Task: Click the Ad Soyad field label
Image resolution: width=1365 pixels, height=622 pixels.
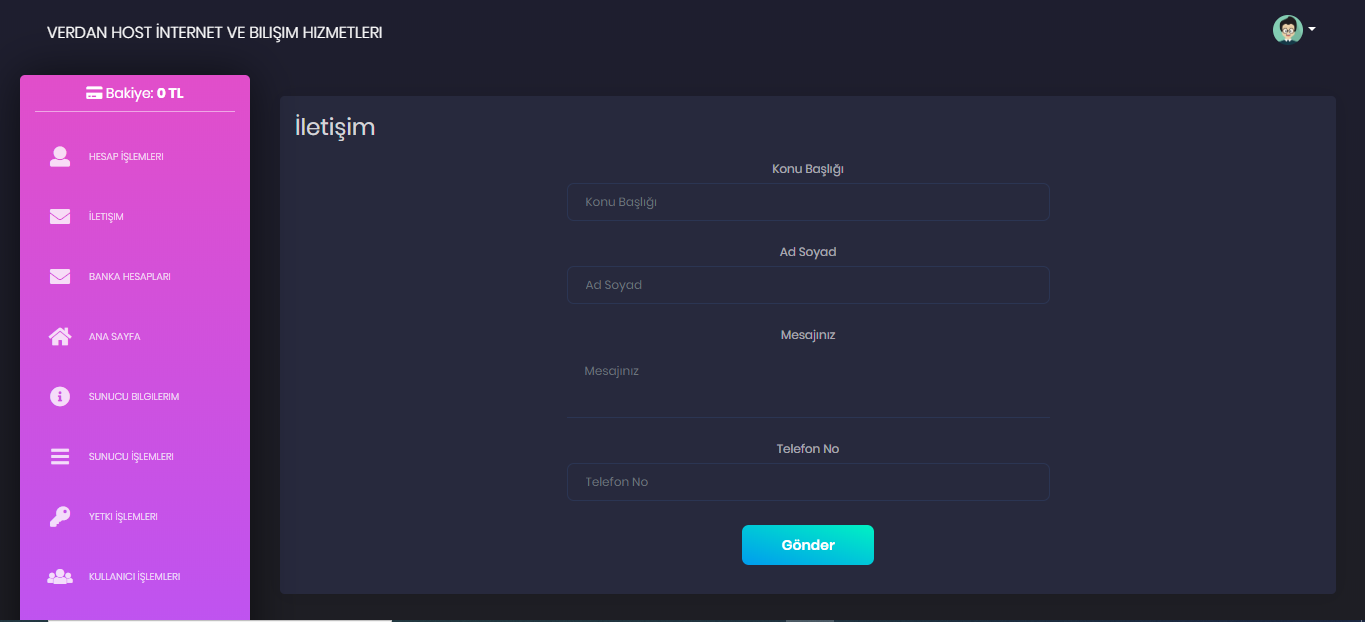Action: point(808,252)
